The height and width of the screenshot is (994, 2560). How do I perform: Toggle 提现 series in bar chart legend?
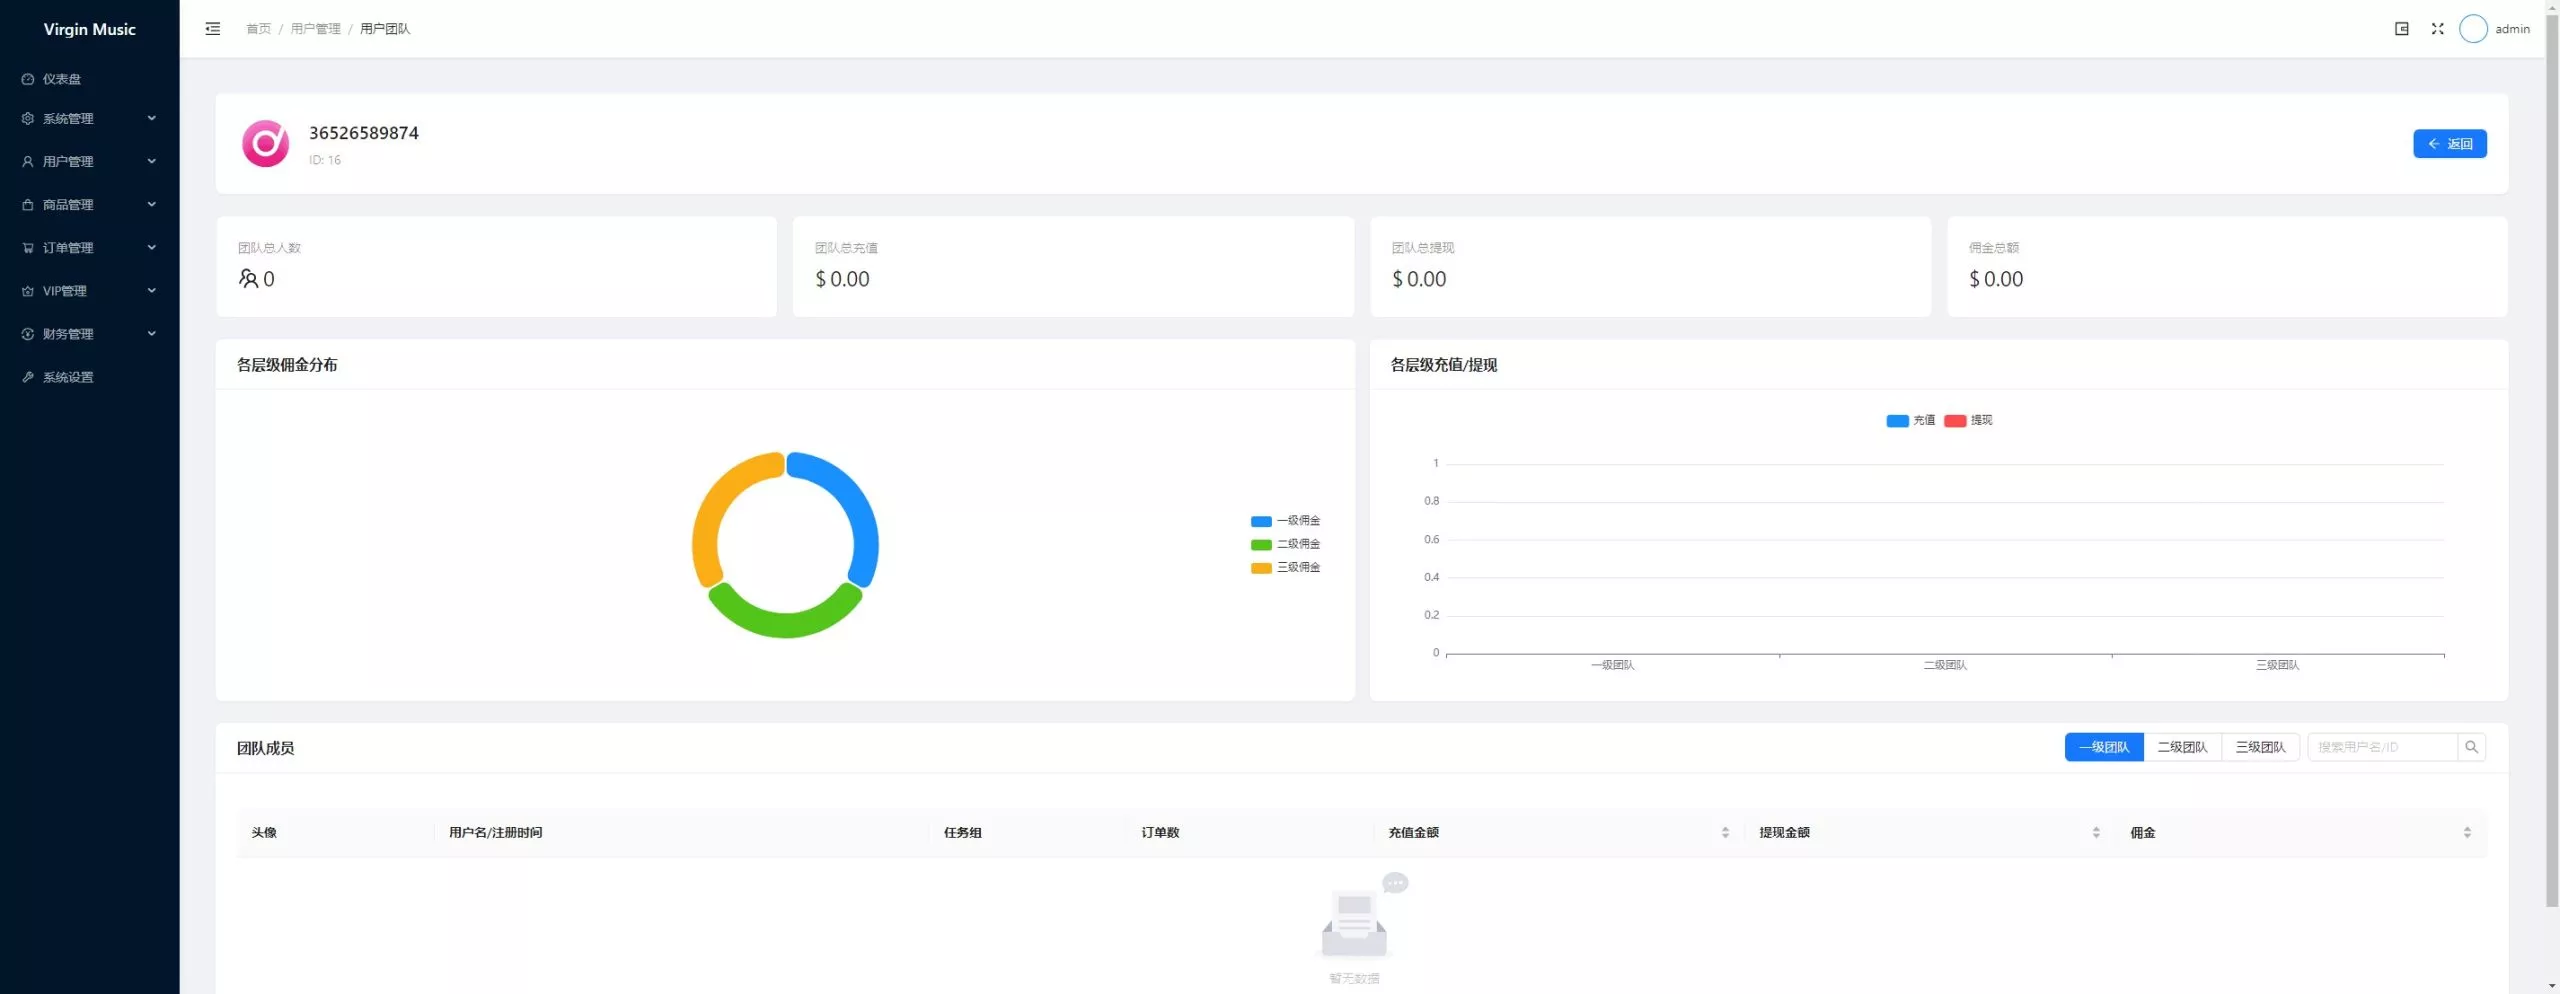point(1968,420)
